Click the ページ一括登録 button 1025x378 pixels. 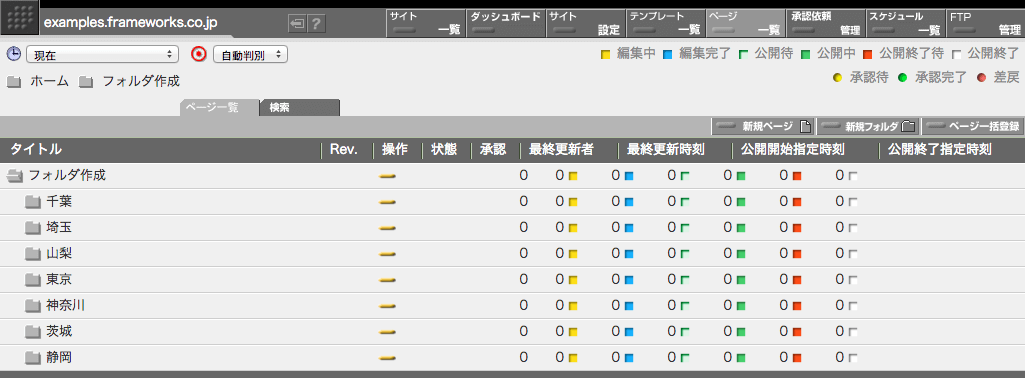point(972,126)
